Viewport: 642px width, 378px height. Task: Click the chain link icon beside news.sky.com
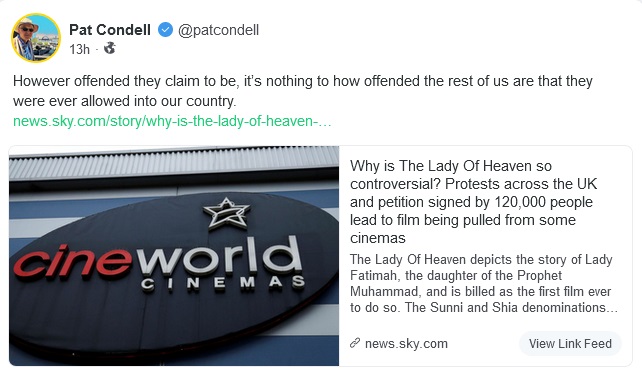pyautogui.click(x=355, y=343)
